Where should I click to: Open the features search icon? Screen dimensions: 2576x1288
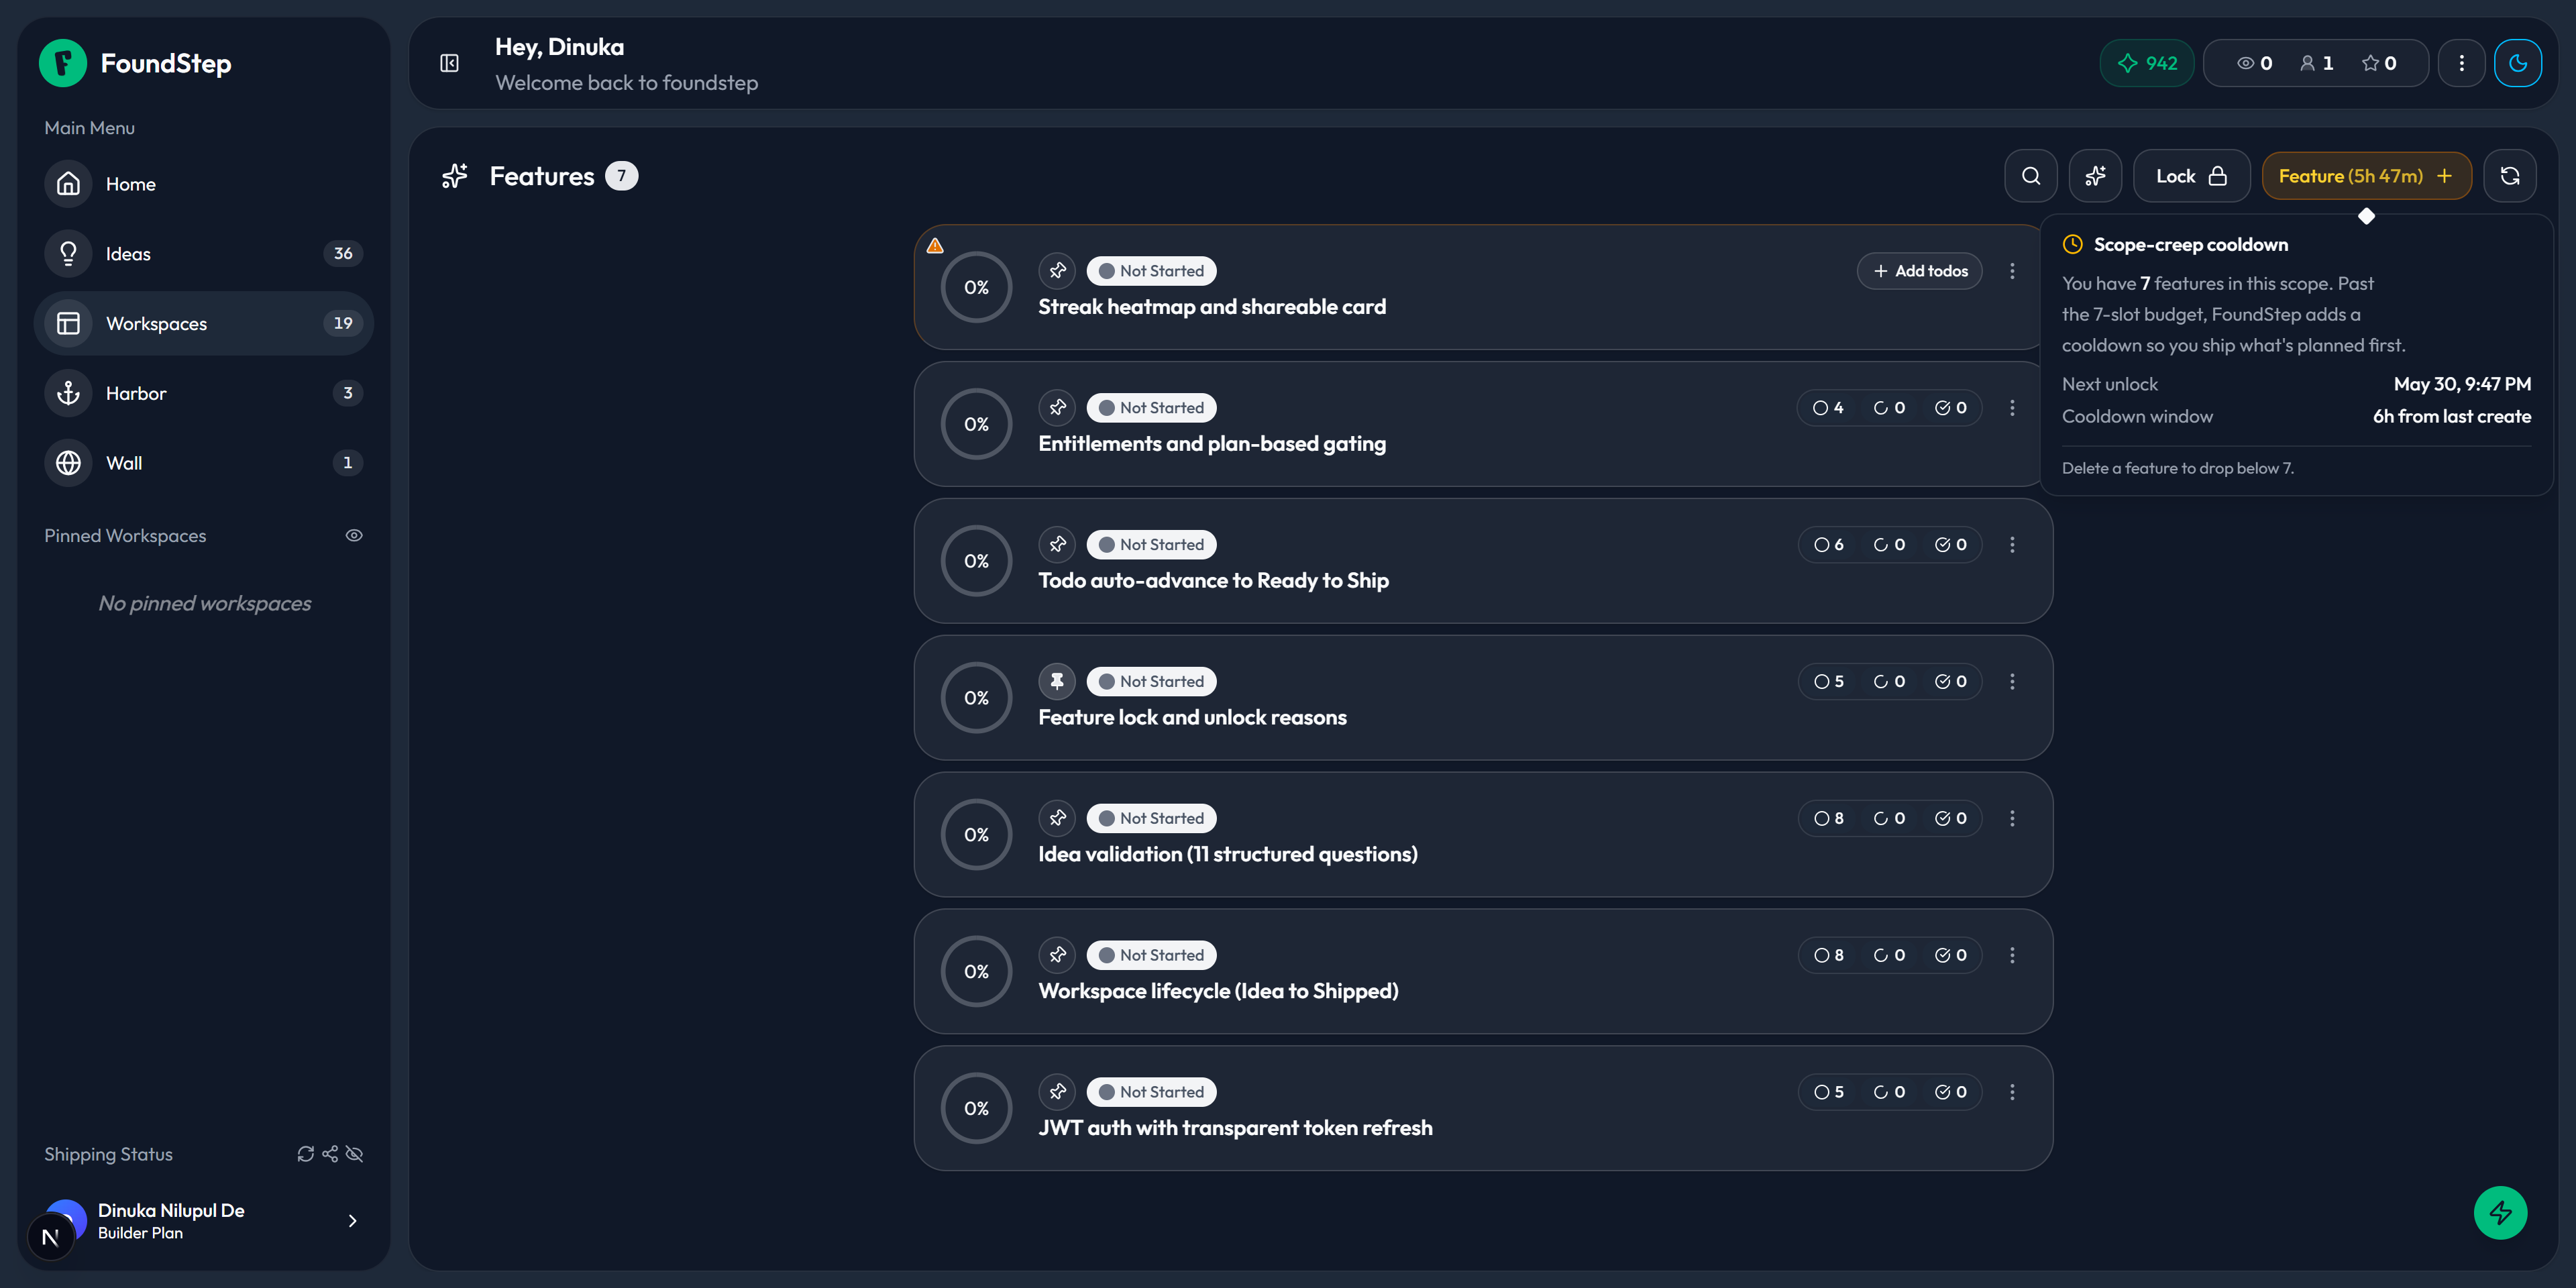[2031, 176]
